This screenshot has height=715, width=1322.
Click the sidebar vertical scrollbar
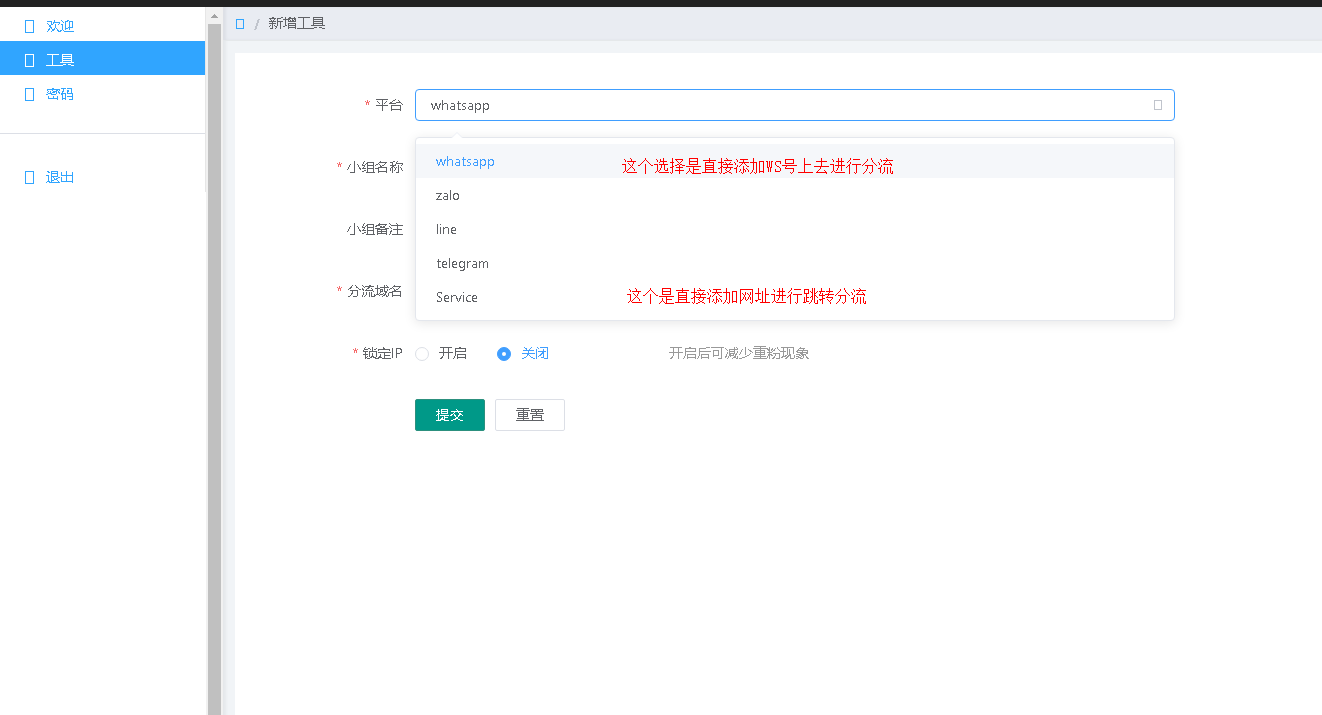(214, 370)
